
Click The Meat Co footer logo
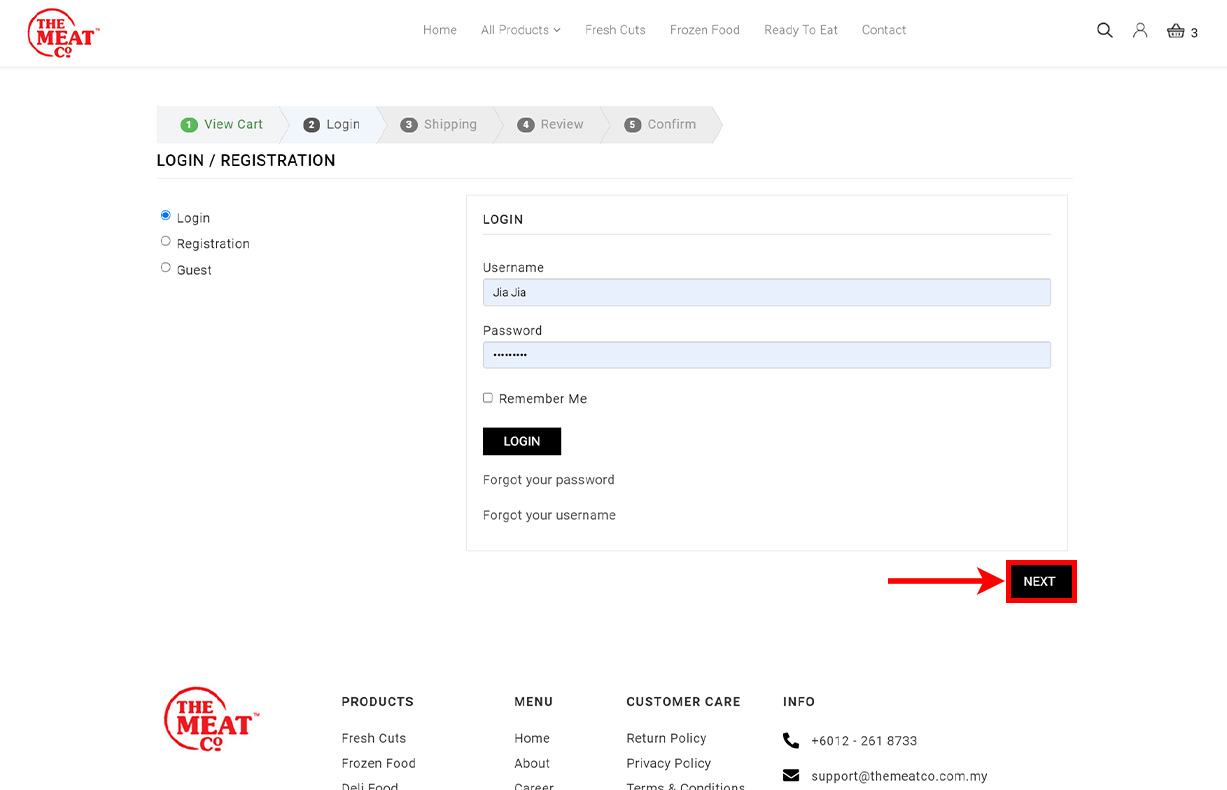tap(211, 719)
